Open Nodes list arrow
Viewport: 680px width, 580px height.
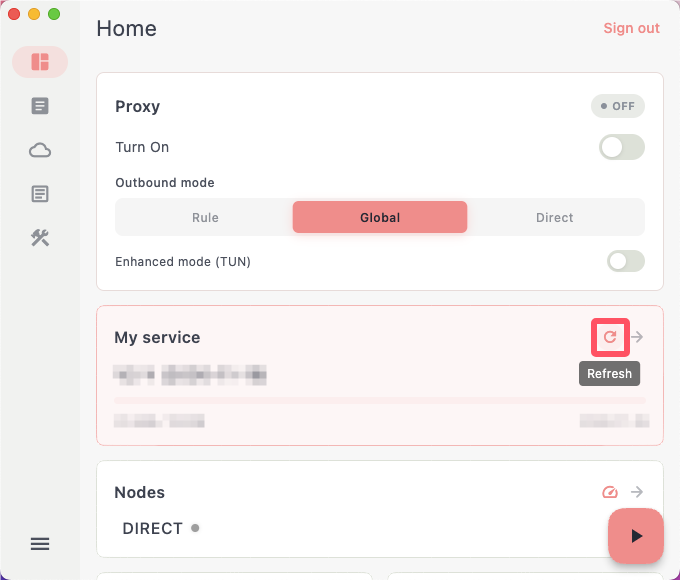[637, 492]
